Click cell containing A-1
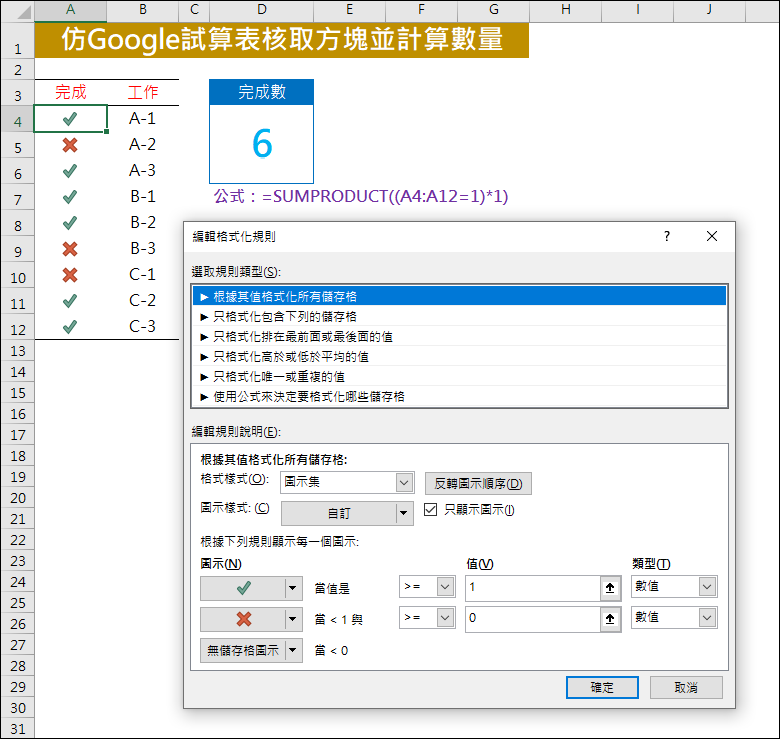The height and width of the screenshot is (739, 780). tap(143, 118)
